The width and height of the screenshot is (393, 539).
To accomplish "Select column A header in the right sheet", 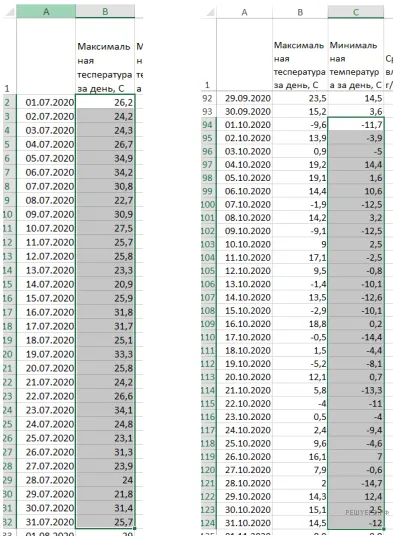I will pyautogui.click(x=244, y=12).
